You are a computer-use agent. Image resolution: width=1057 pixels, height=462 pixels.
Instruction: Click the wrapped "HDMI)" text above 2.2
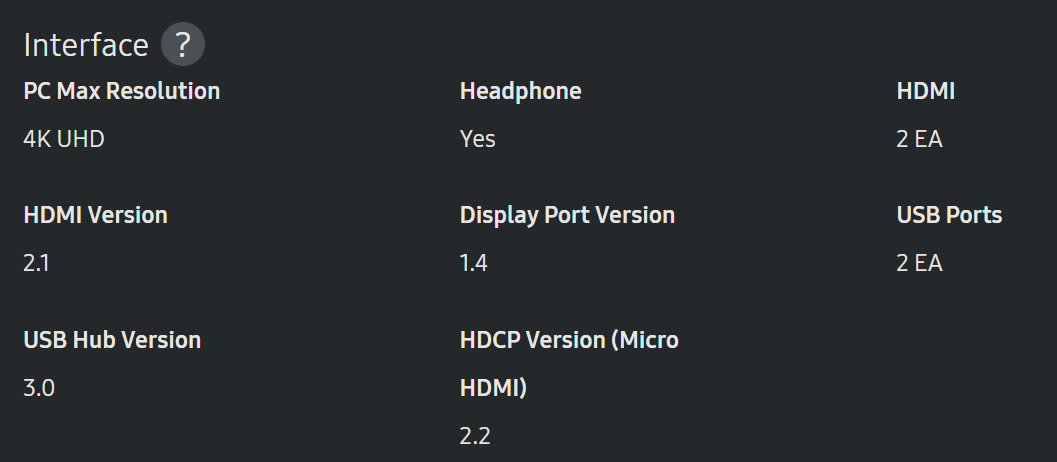493,387
